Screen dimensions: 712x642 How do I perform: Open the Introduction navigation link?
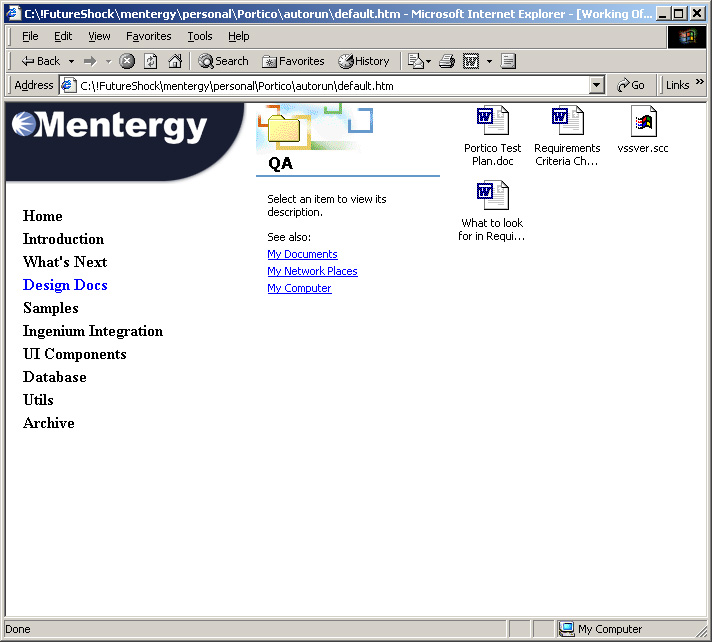point(63,239)
